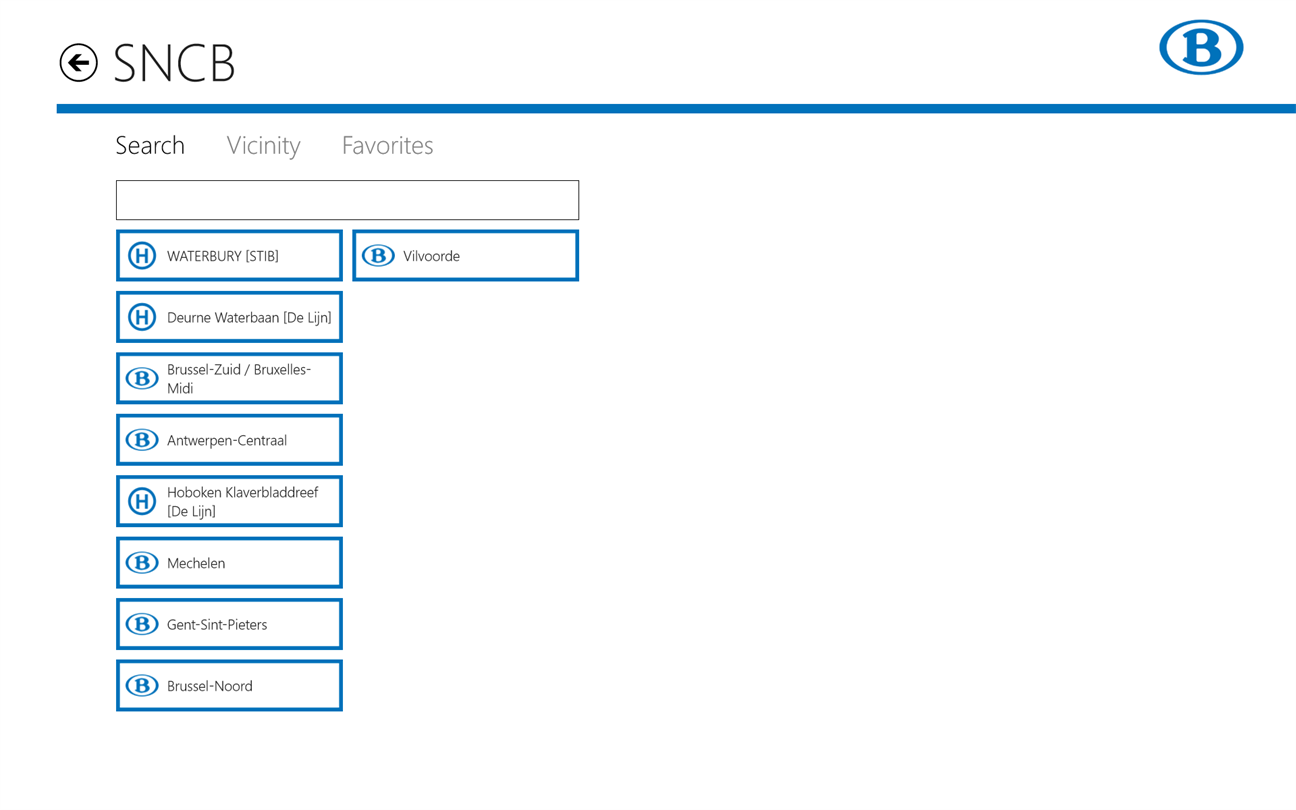Open the Vicinity tab
Image resolution: width=1296 pixels, height=810 pixels.
coord(263,146)
